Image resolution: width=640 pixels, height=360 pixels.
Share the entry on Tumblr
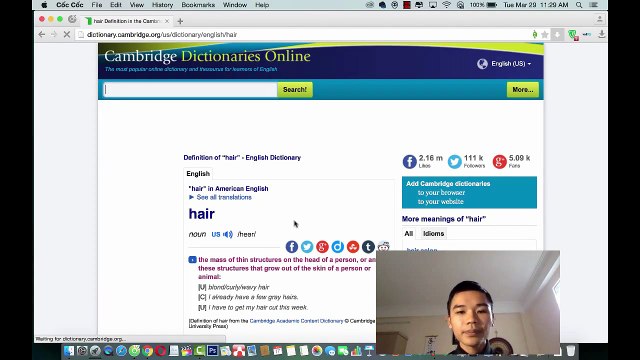click(x=368, y=247)
